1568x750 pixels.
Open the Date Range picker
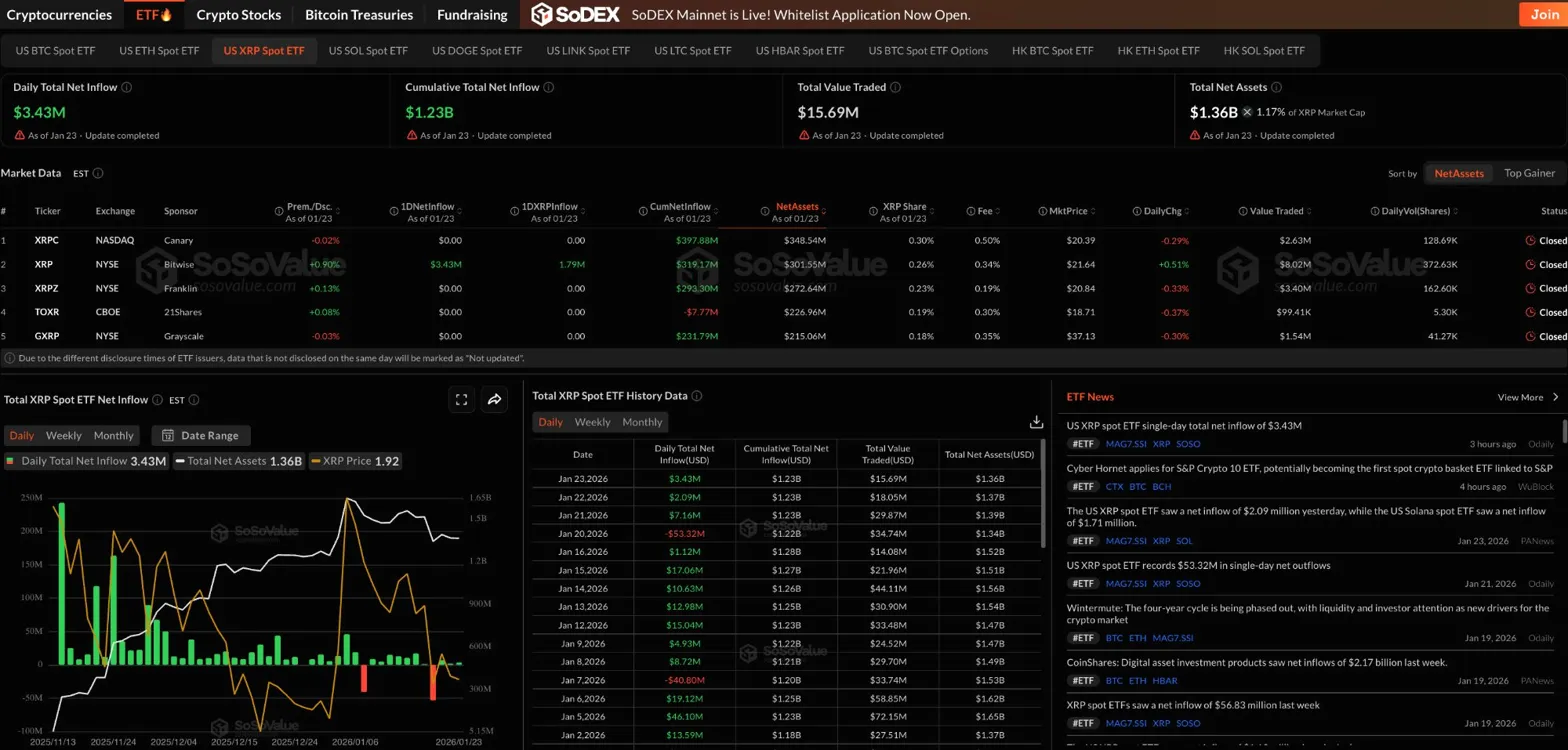point(201,436)
